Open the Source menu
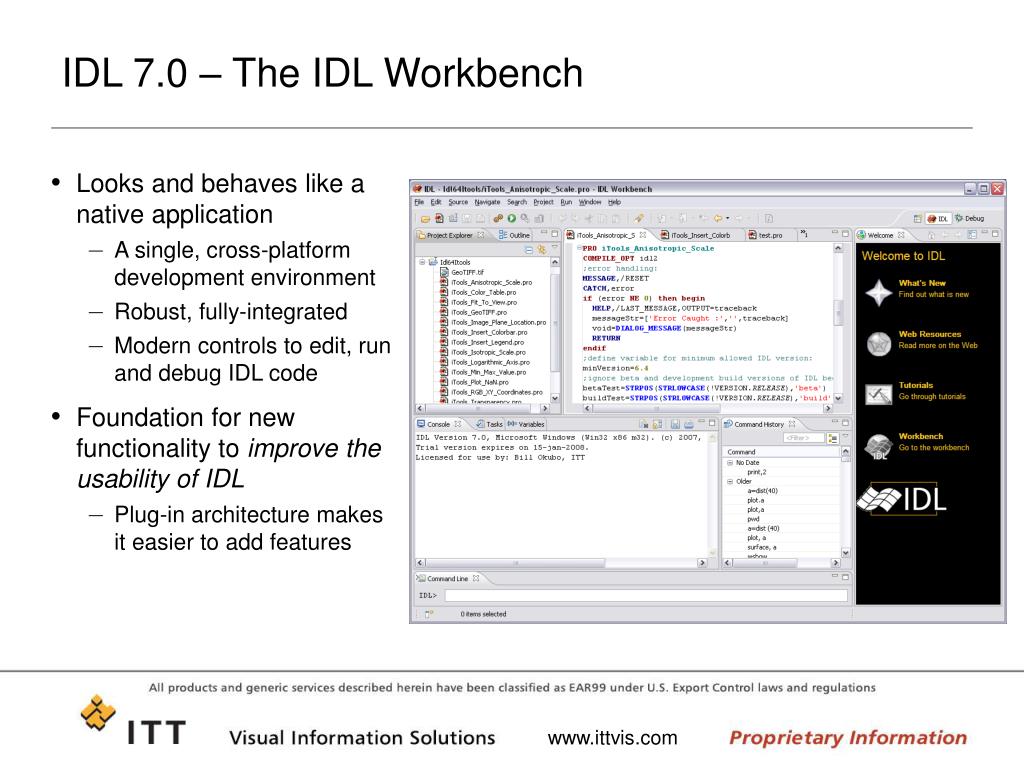 pyautogui.click(x=458, y=202)
